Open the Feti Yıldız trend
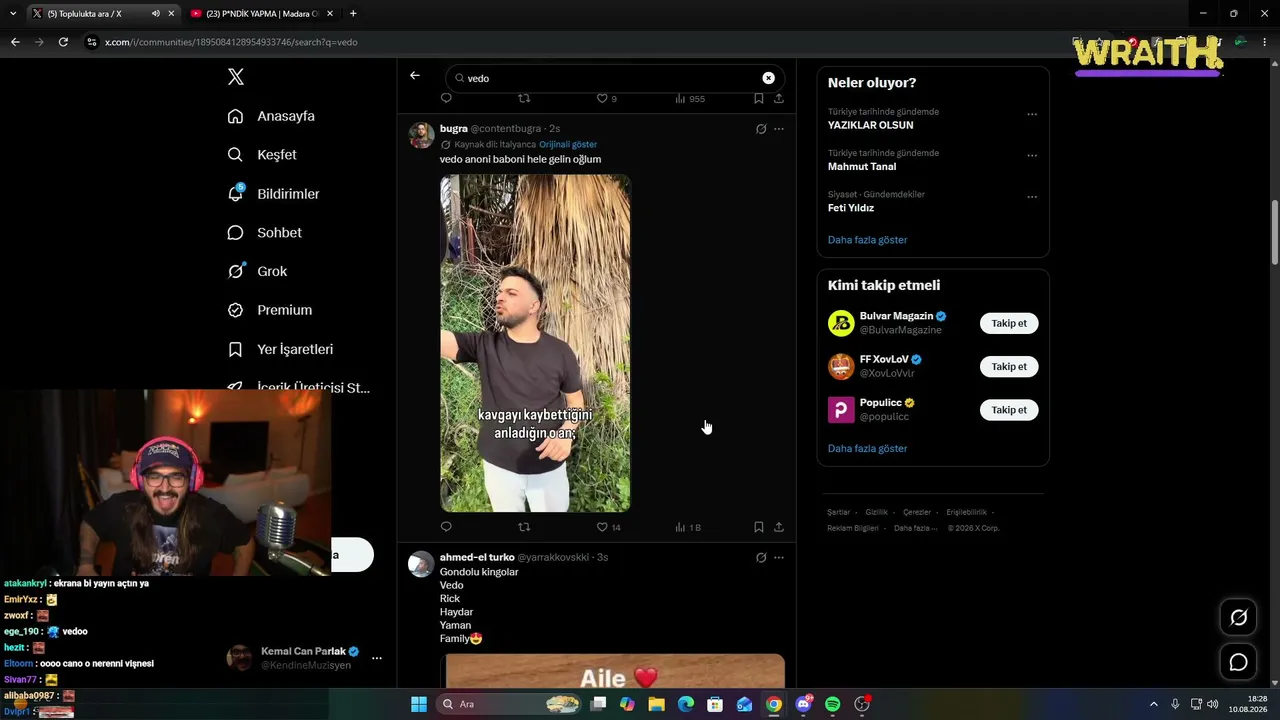1280x720 pixels. click(x=851, y=208)
